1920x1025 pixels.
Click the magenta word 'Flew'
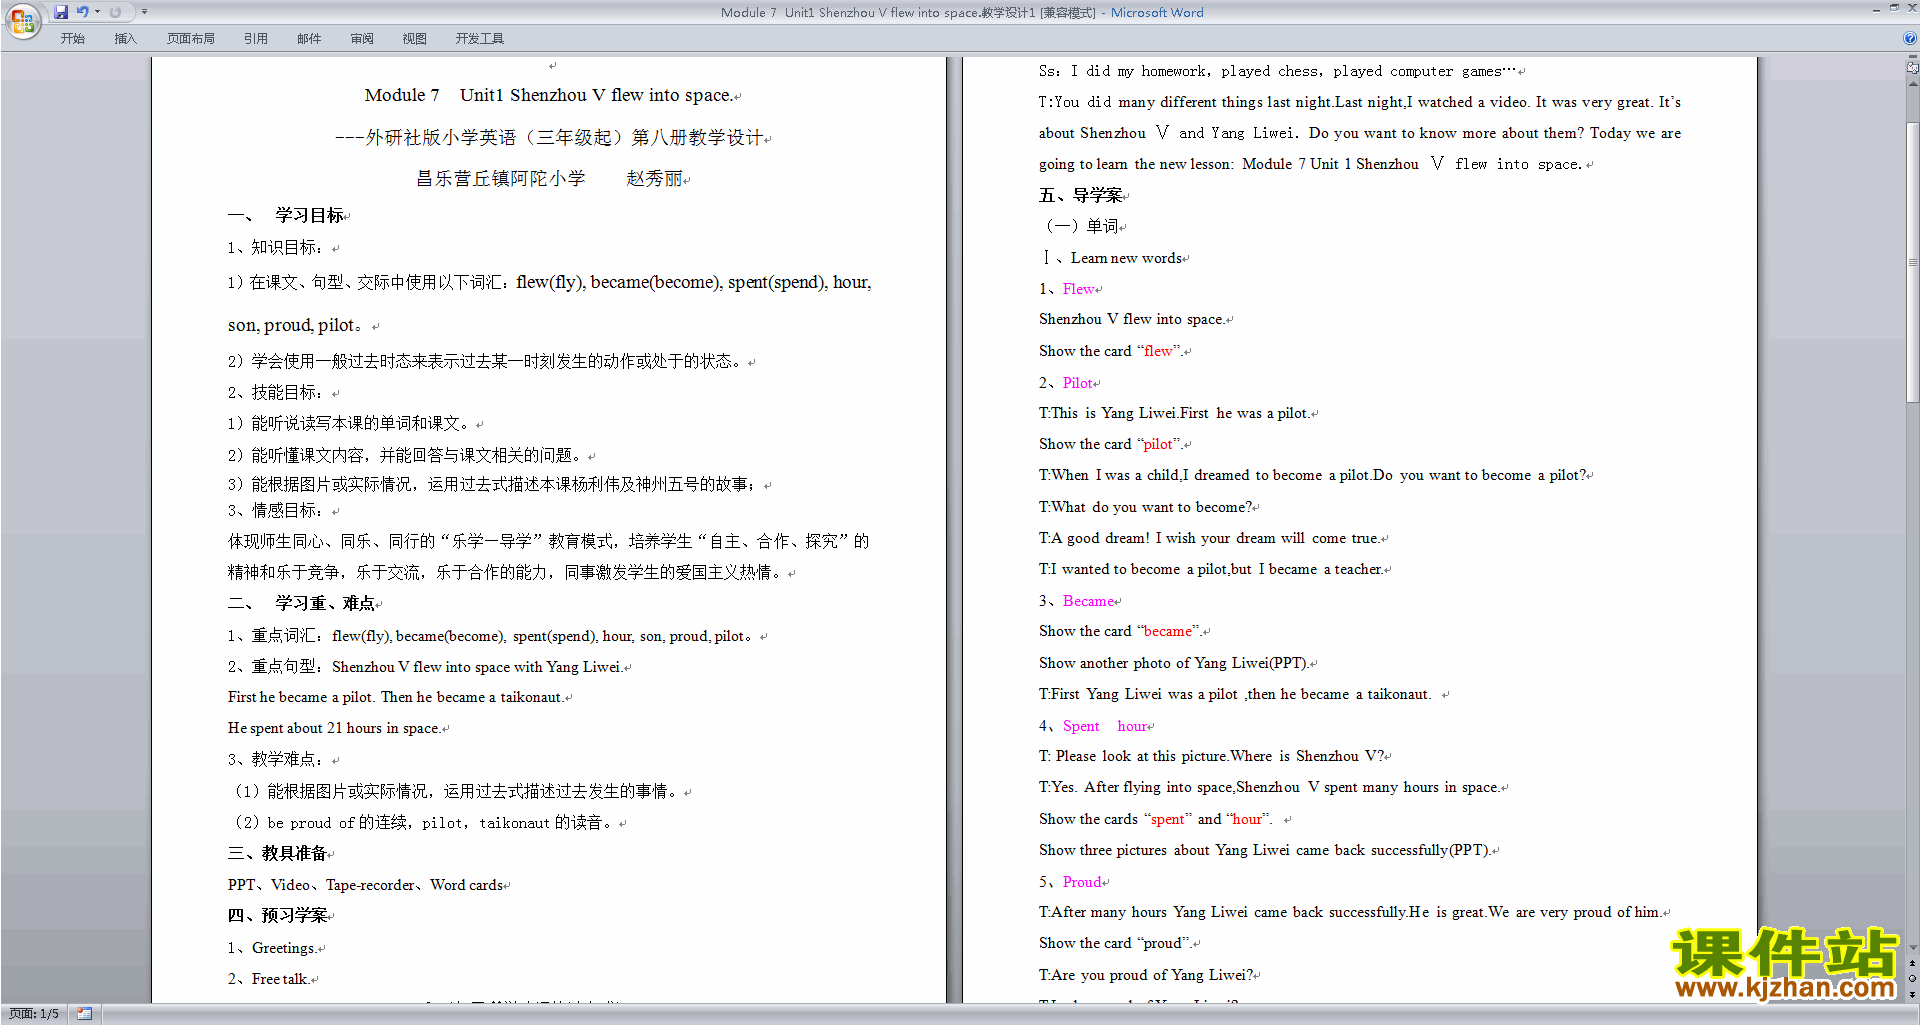1078,289
